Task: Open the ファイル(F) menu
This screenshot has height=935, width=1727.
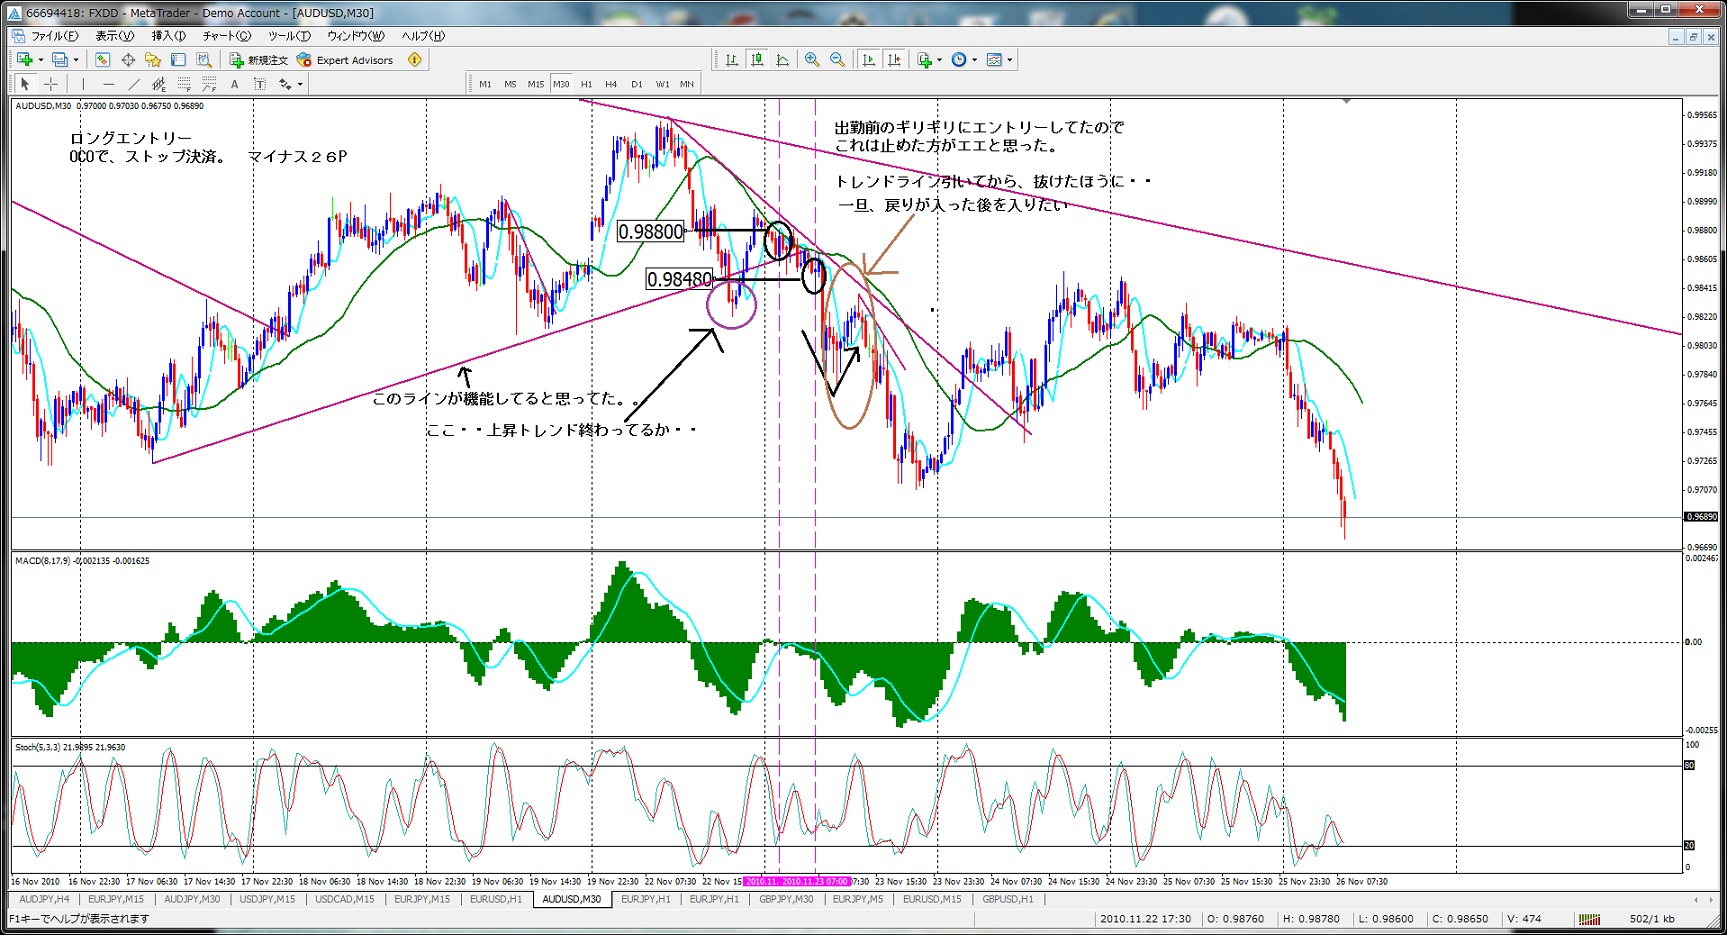Action: click(x=55, y=36)
